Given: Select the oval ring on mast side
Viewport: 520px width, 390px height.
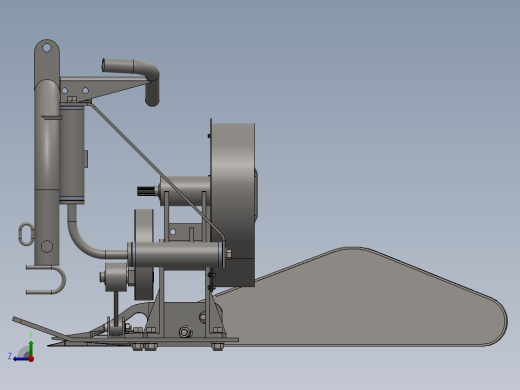Looking at the screenshot, I should (x=26, y=234).
